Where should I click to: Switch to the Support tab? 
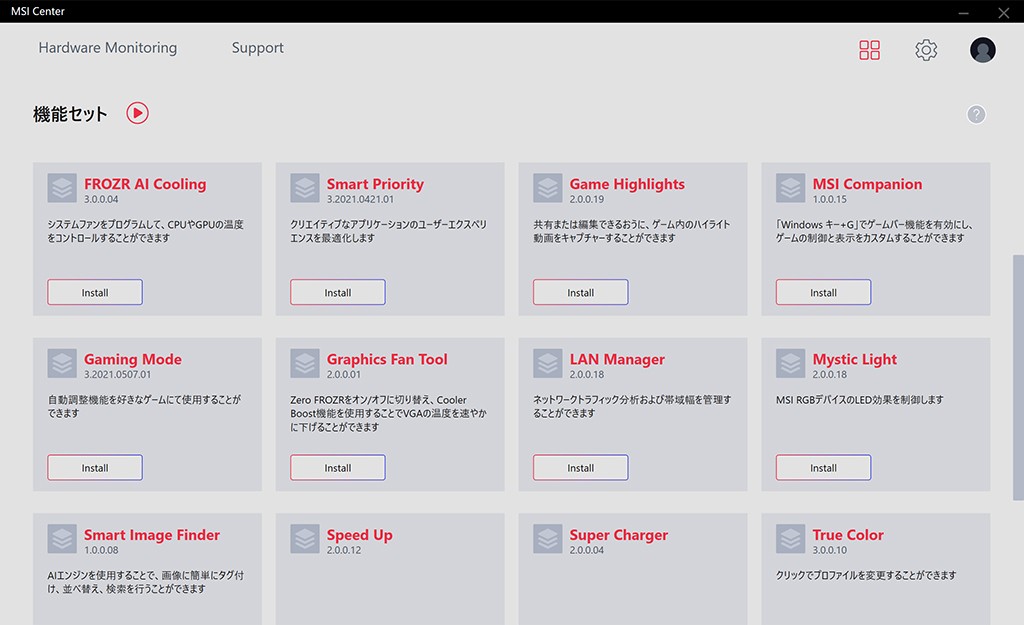click(x=257, y=48)
